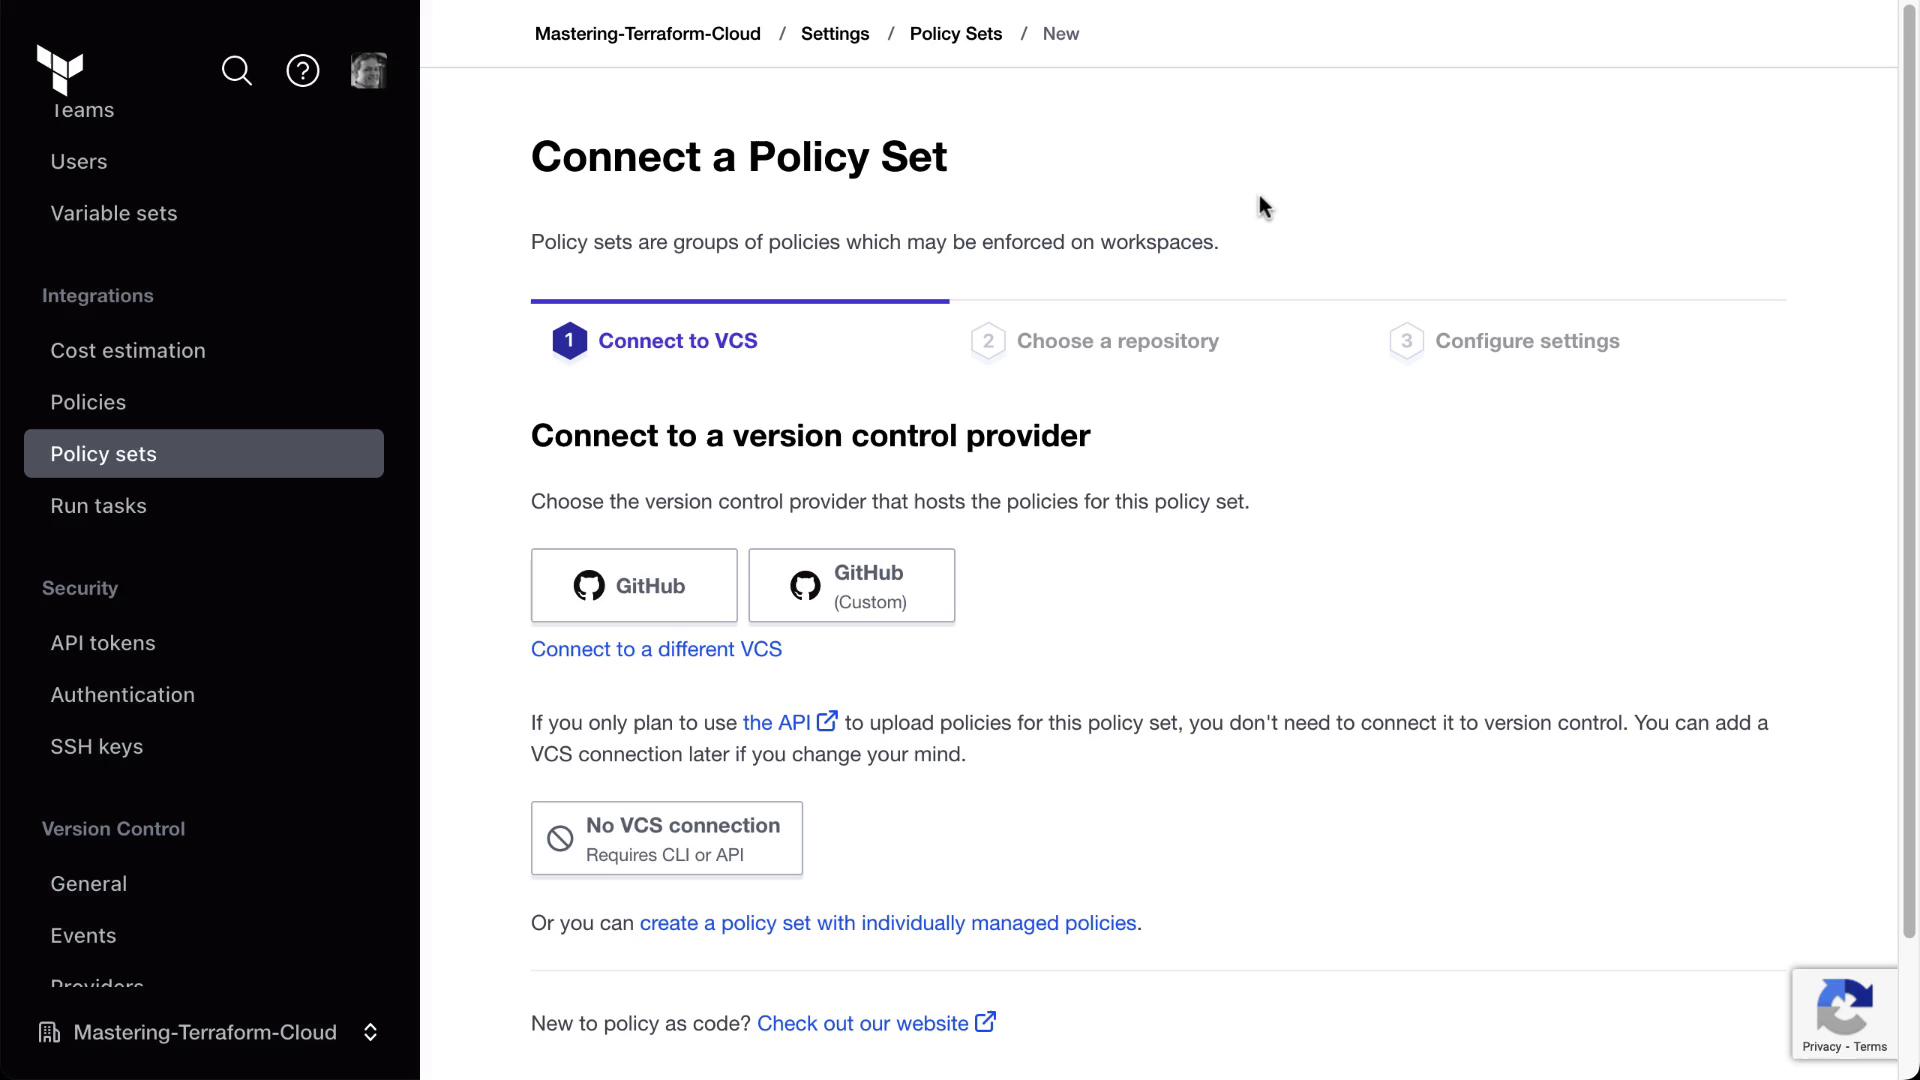Select the GitHub (Custom) provider button
Screen dimensions: 1920x1080
[851, 585]
